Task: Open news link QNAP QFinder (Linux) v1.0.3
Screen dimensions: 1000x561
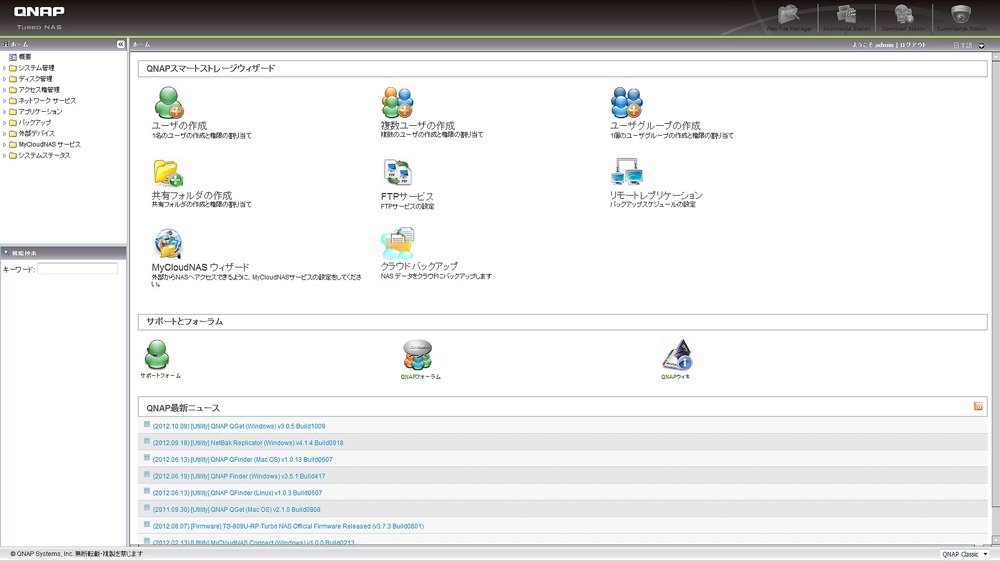Action: click(x=237, y=493)
